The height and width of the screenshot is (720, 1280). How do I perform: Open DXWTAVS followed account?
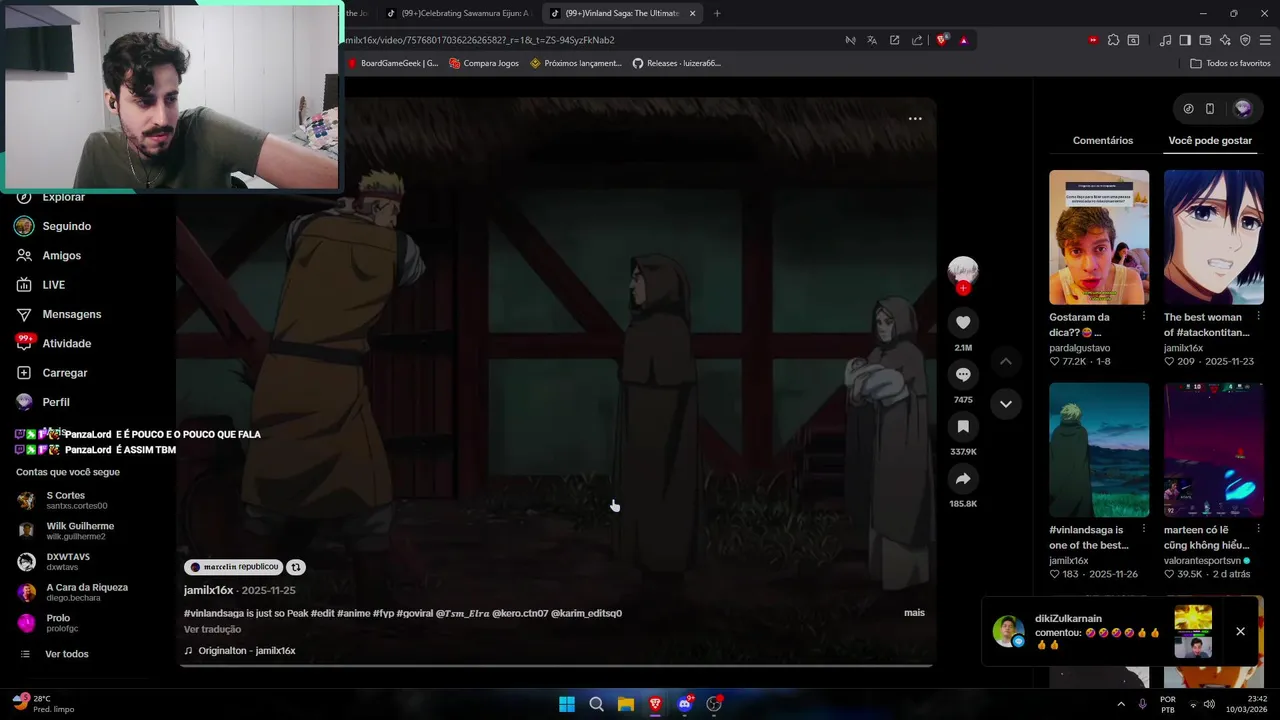[68, 562]
